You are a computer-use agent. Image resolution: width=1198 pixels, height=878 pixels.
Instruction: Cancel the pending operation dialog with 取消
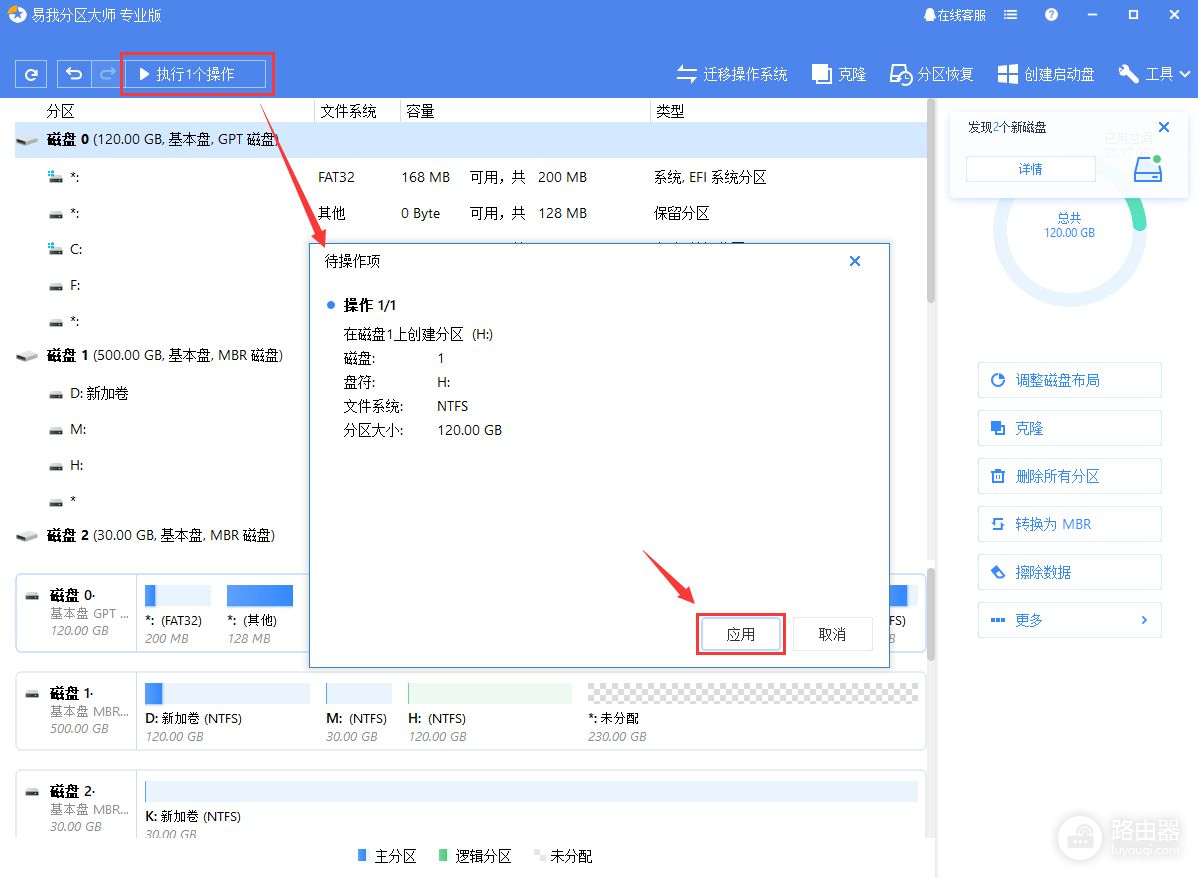click(832, 634)
